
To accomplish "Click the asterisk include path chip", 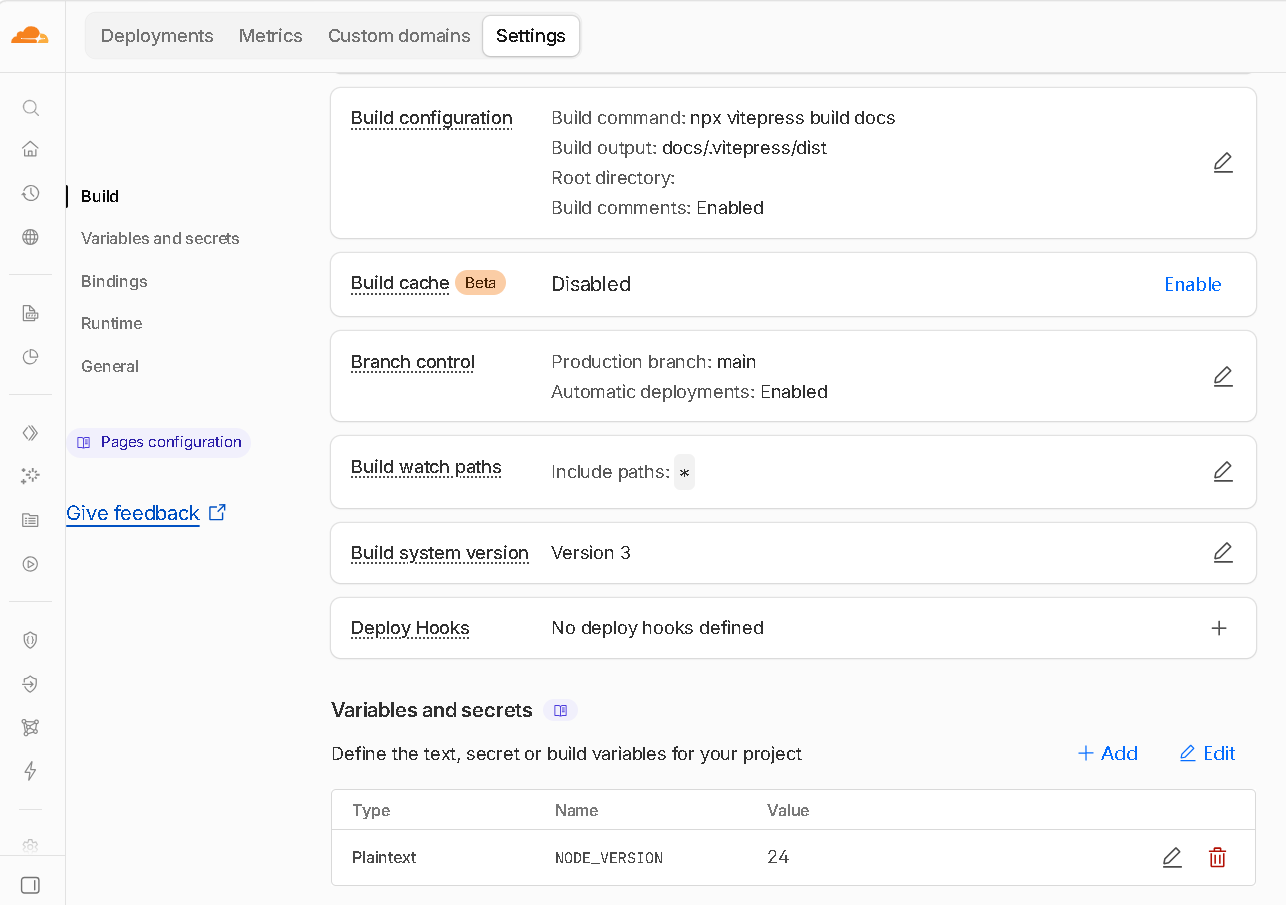I will click(x=684, y=472).
